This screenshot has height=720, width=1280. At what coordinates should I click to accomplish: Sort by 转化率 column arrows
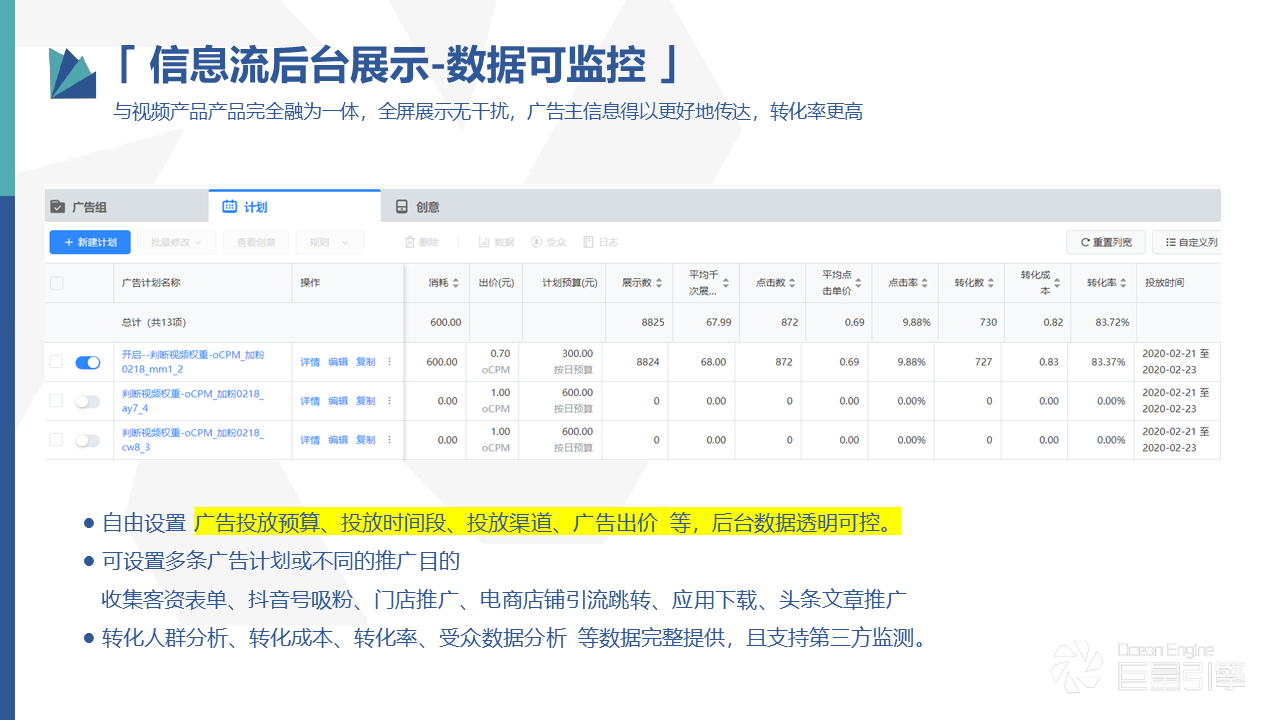1124,283
